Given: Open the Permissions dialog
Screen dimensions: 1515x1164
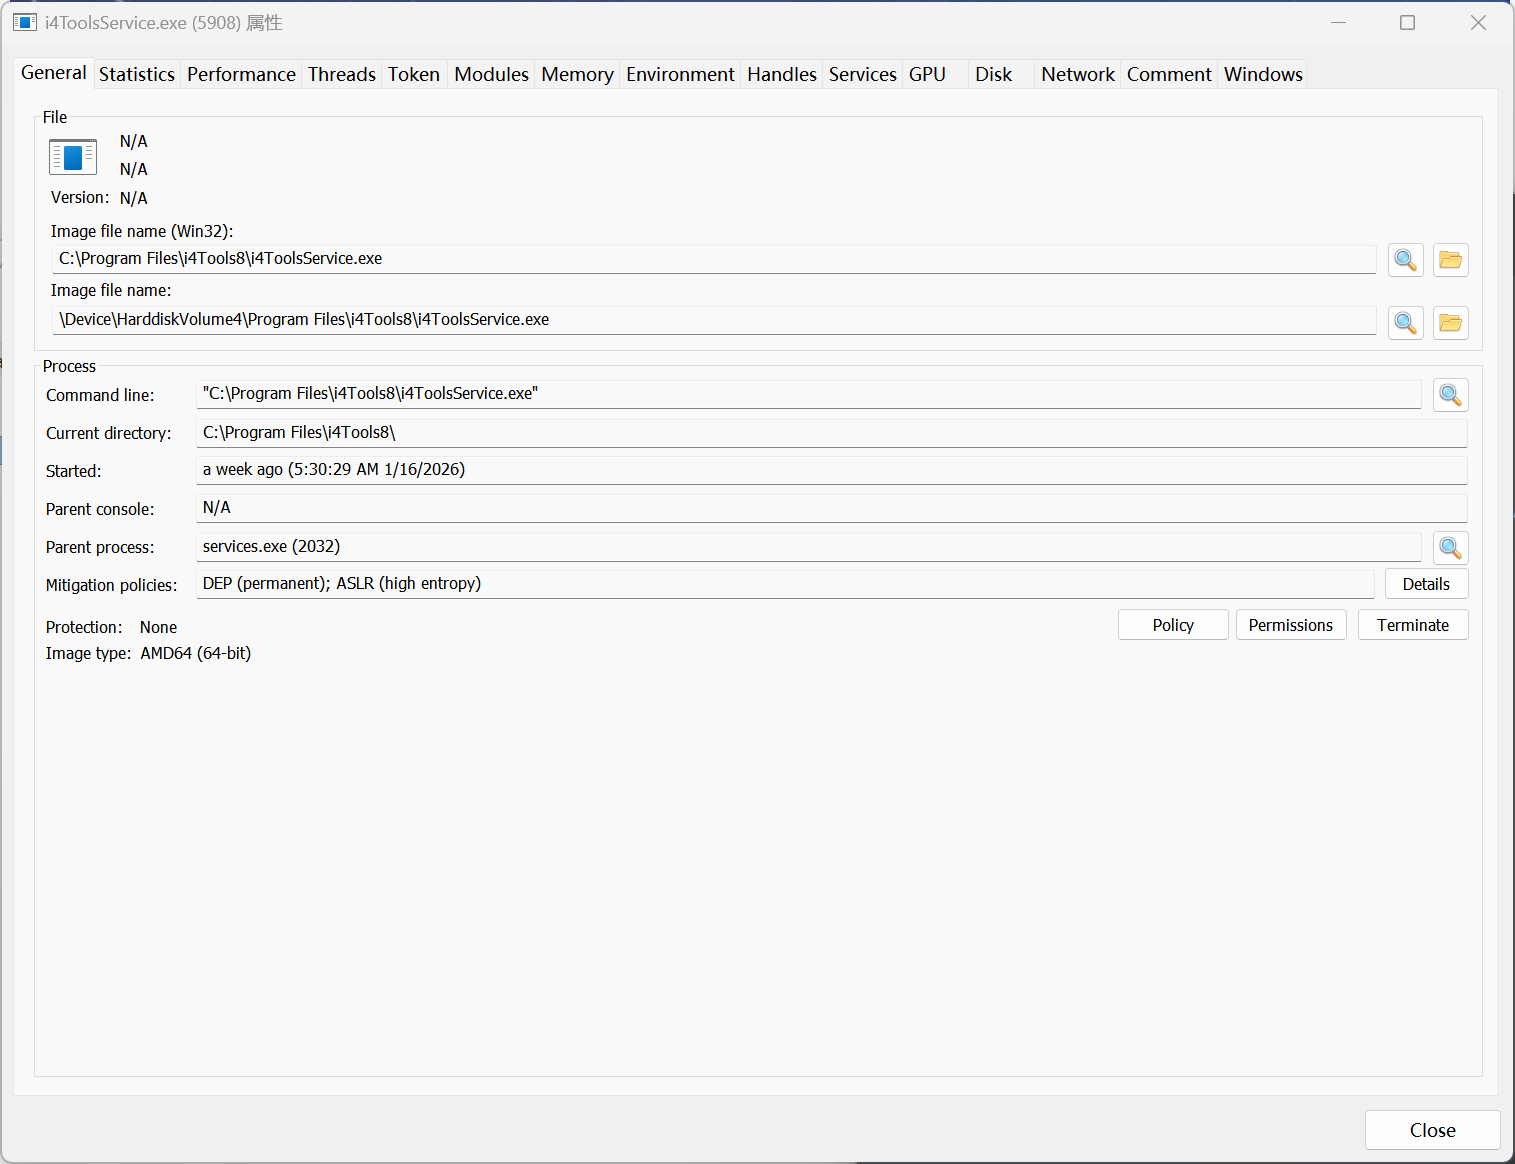Looking at the screenshot, I should pyautogui.click(x=1290, y=625).
